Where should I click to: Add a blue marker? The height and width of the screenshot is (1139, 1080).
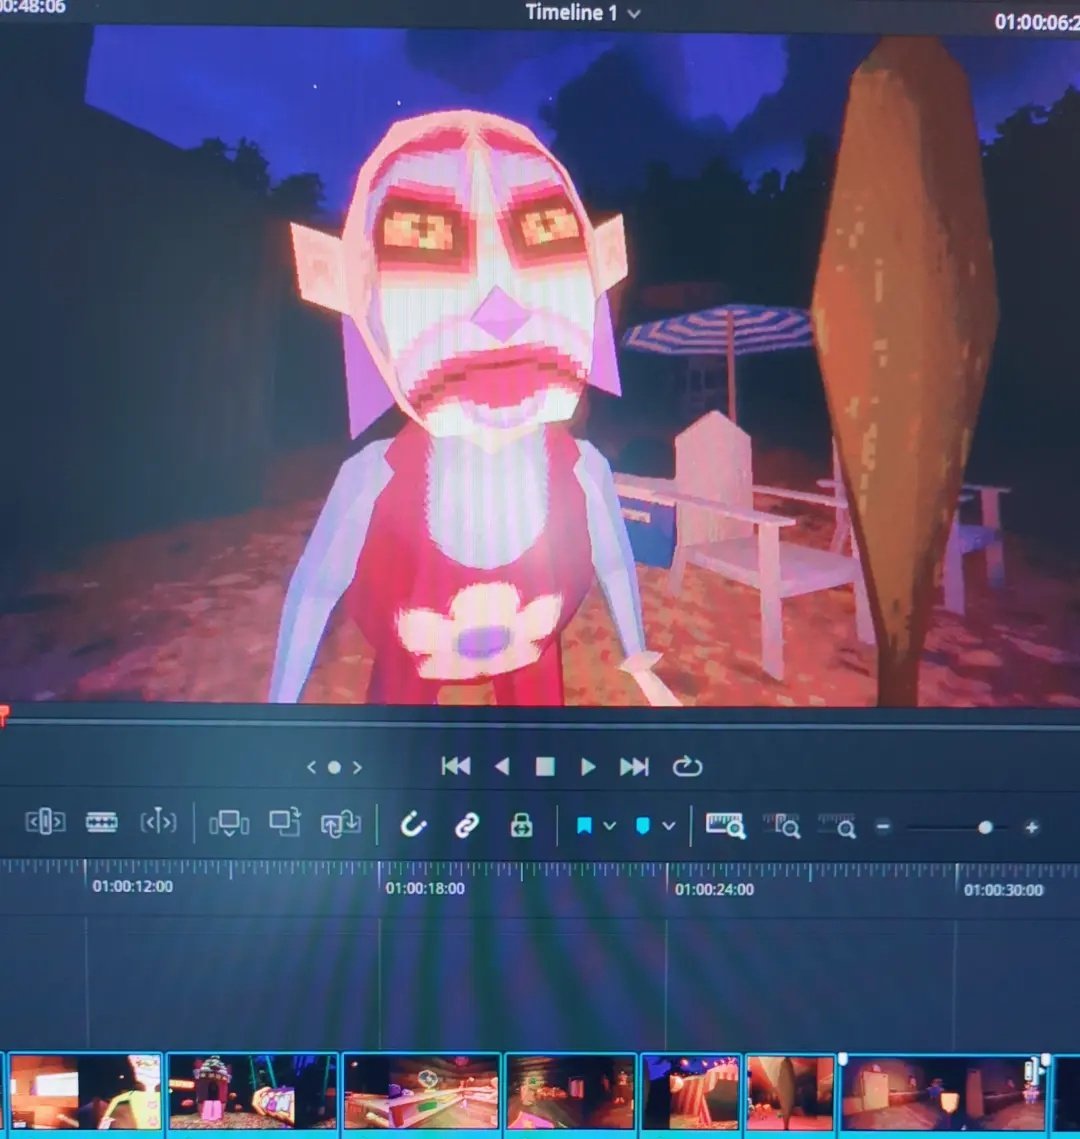click(642, 826)
